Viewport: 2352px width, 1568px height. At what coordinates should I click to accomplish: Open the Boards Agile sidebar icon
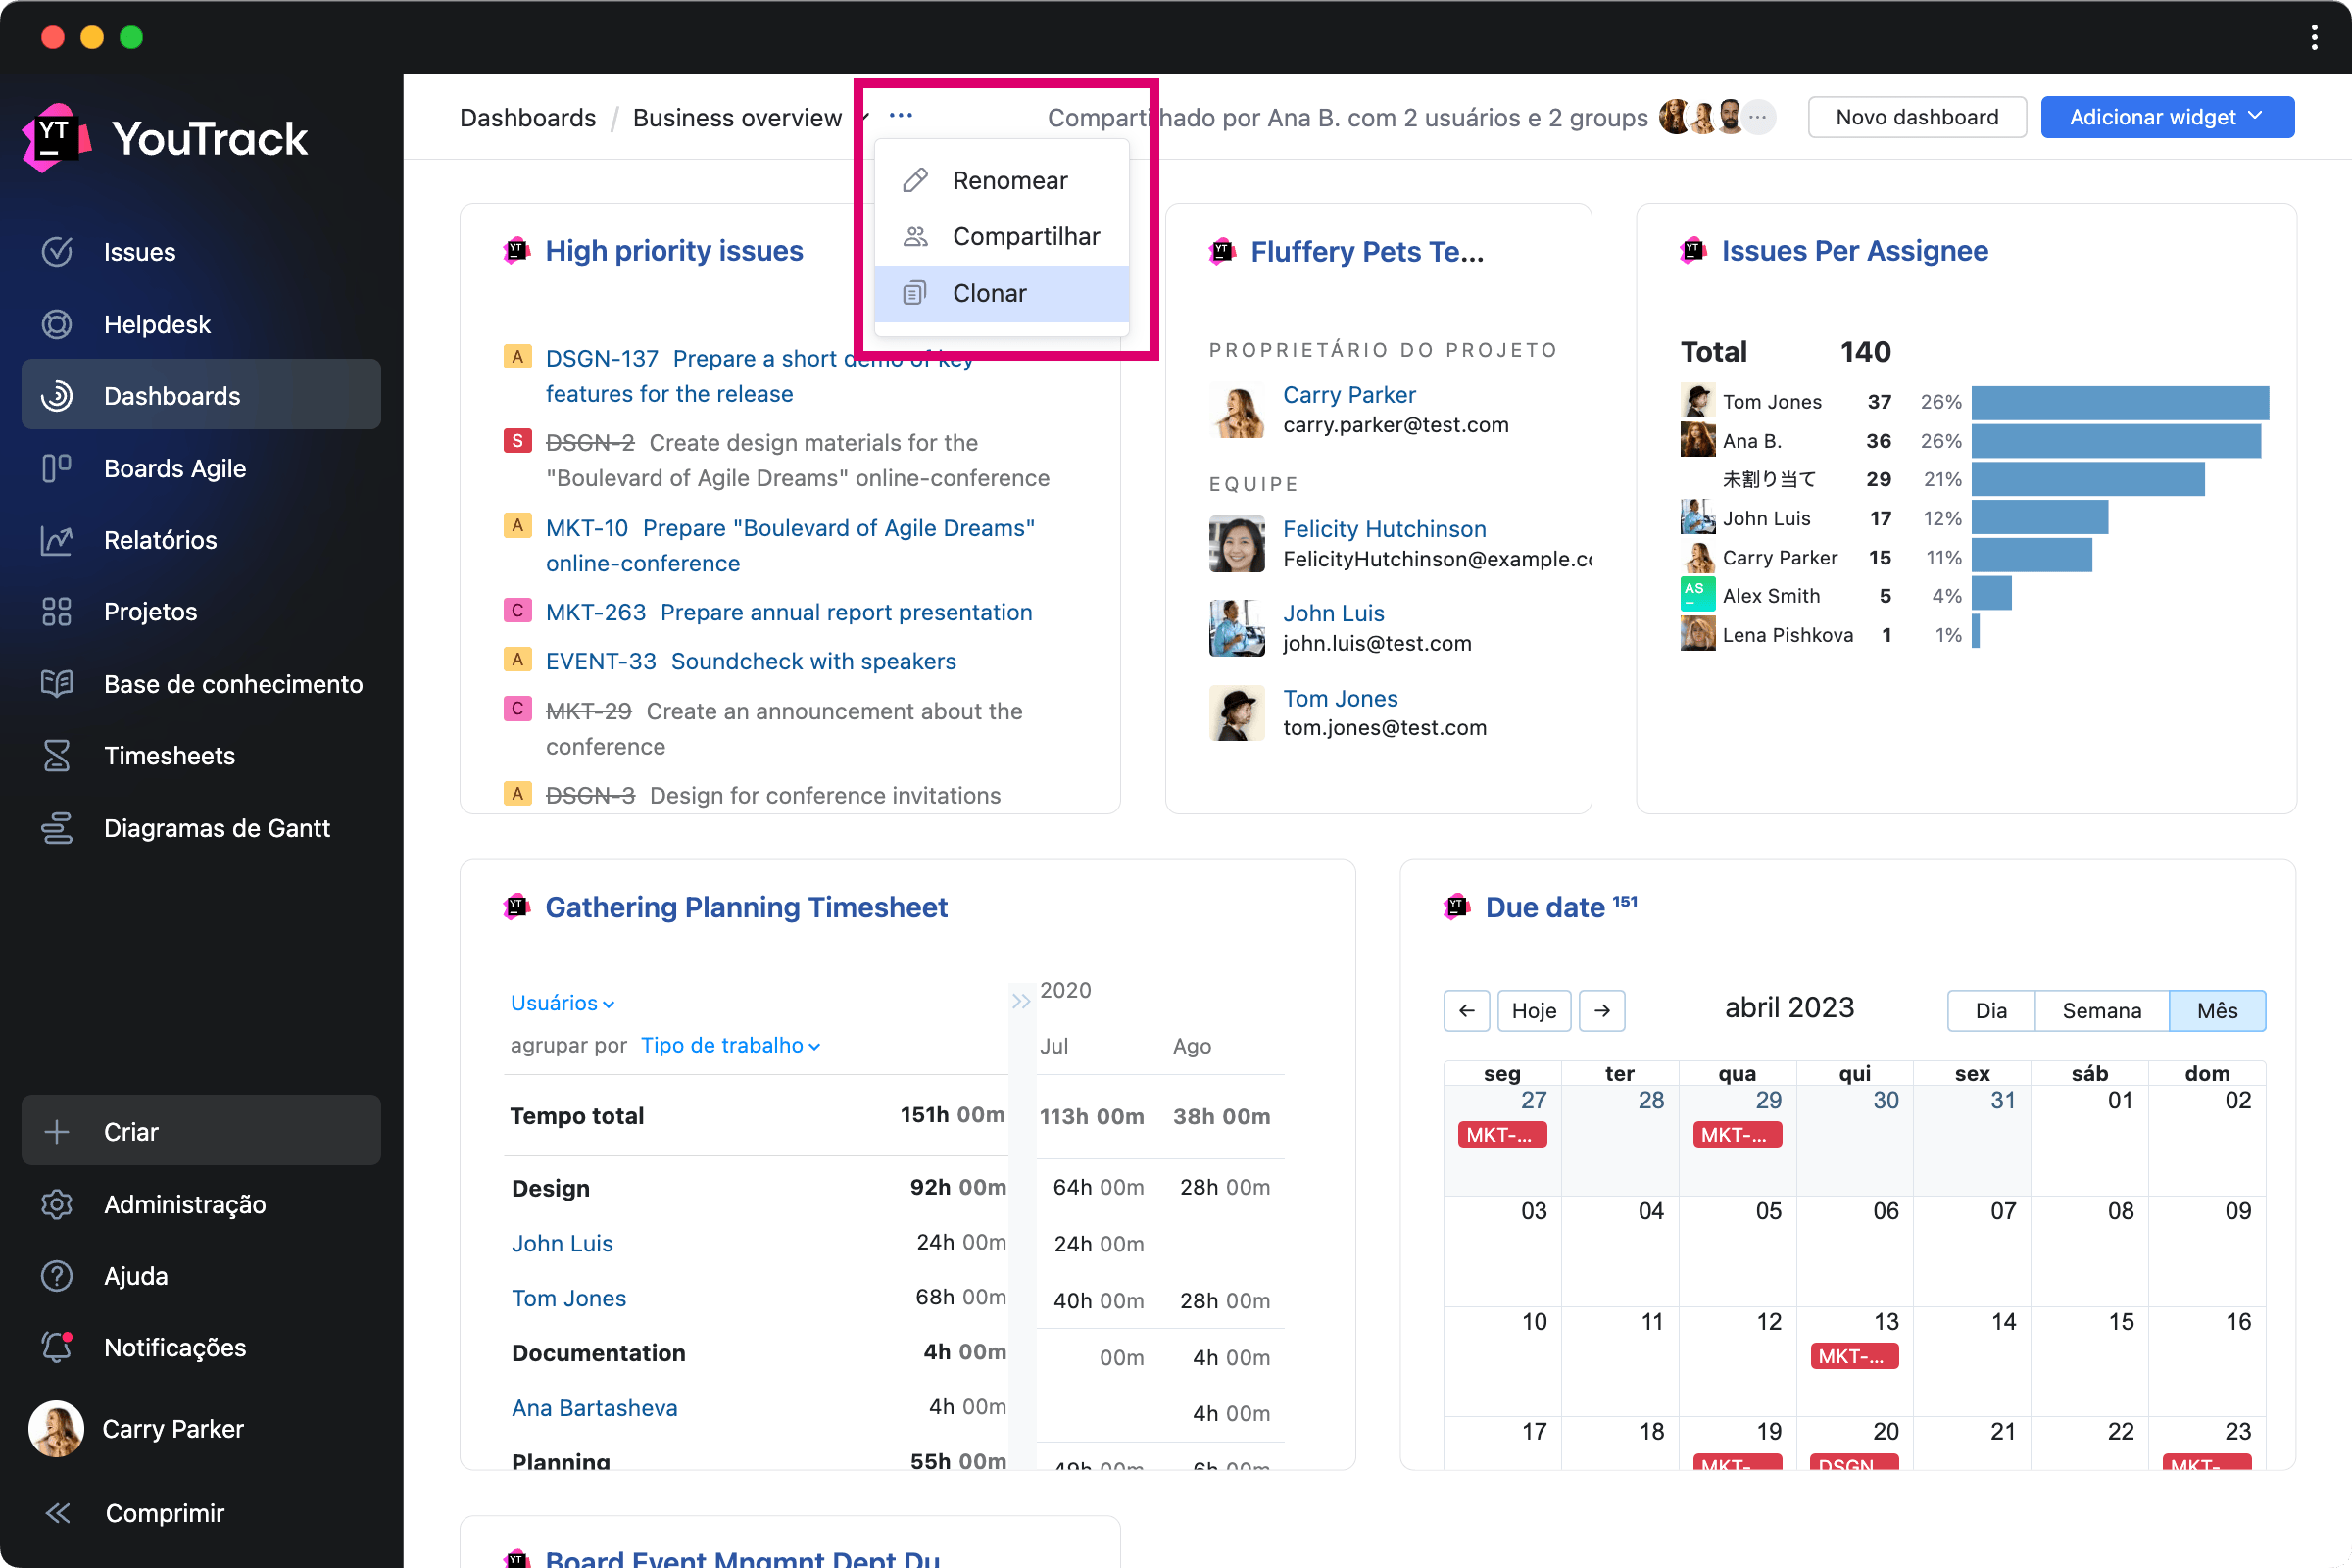click(57, 468)
